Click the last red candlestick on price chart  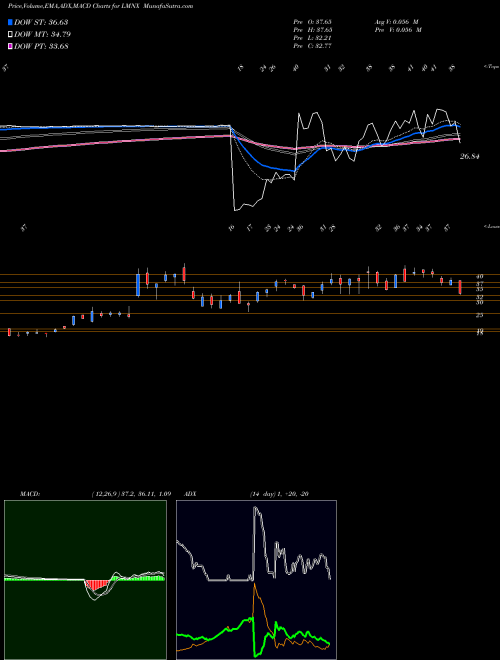pyautogui.click(x=460, y=287)
